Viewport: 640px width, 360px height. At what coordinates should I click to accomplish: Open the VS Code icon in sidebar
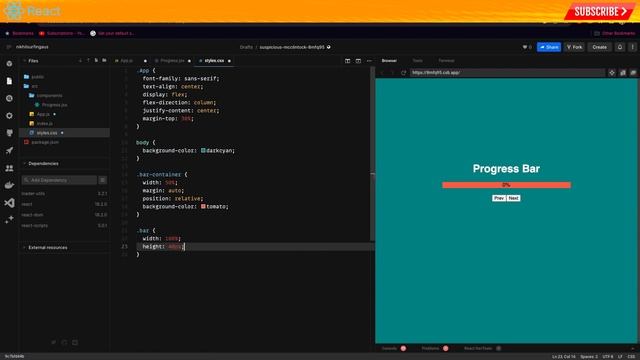tap(9, 203)
